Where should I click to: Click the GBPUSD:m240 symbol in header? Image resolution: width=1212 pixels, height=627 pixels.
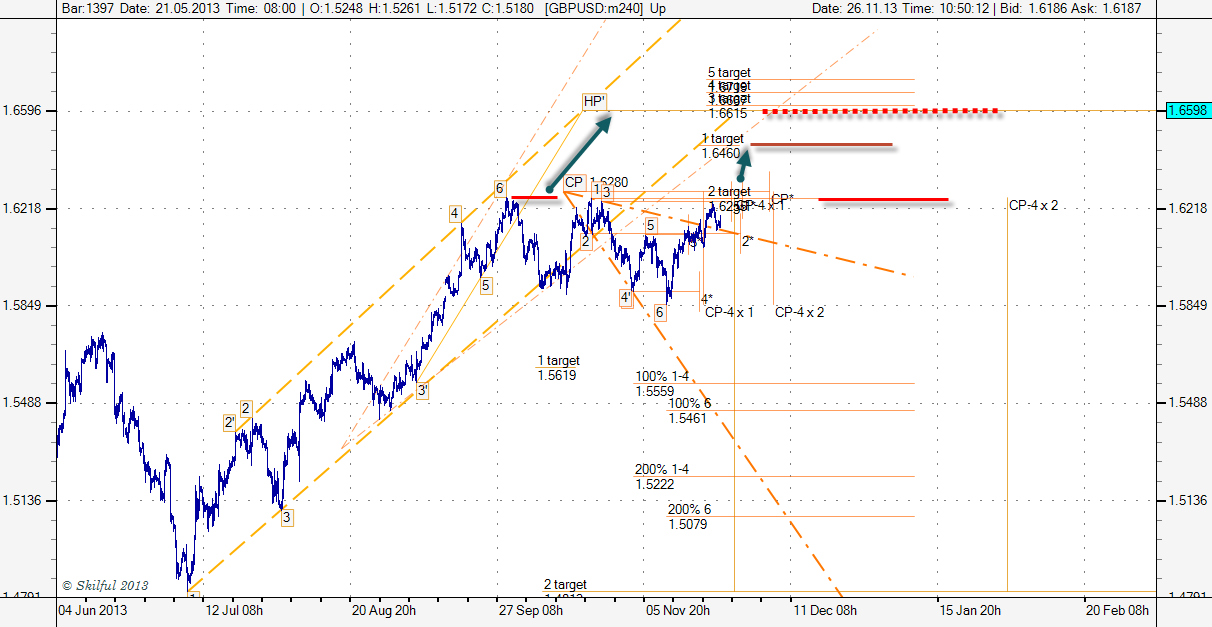pos(591,8)
